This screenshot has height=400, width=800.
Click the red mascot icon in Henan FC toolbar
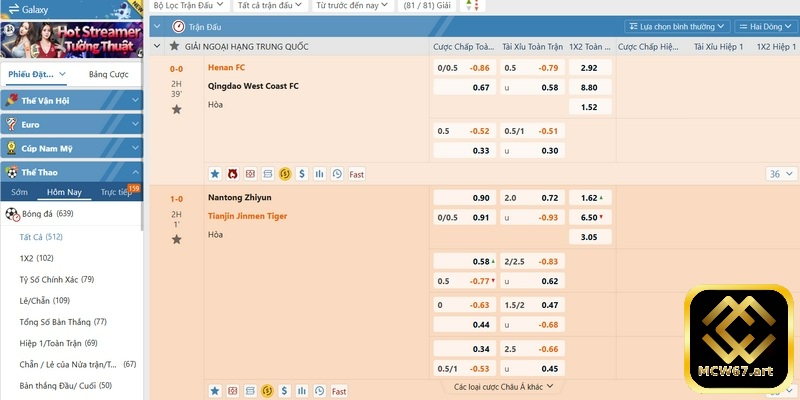pyautogui.click(x=232, y=173)
